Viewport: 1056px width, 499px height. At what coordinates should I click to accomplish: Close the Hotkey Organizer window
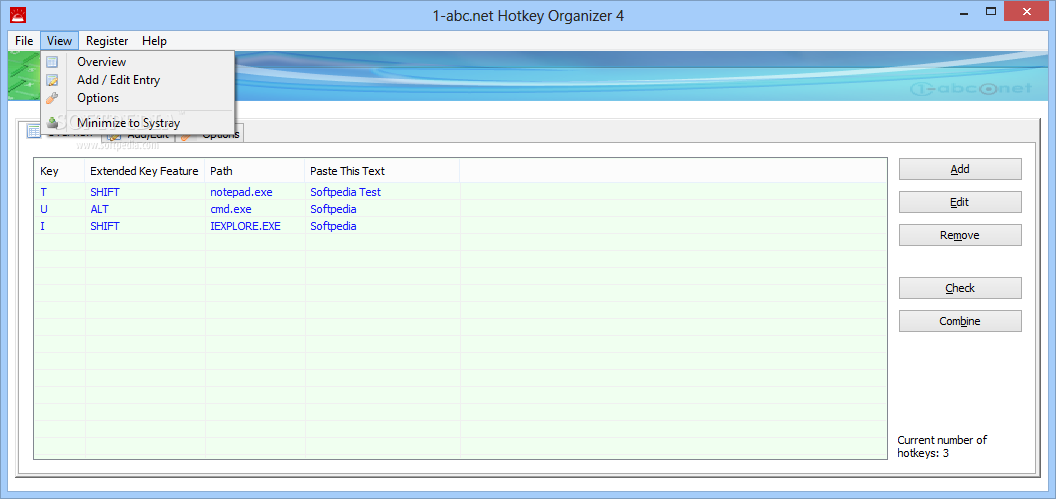click(x=1025, y=11)
